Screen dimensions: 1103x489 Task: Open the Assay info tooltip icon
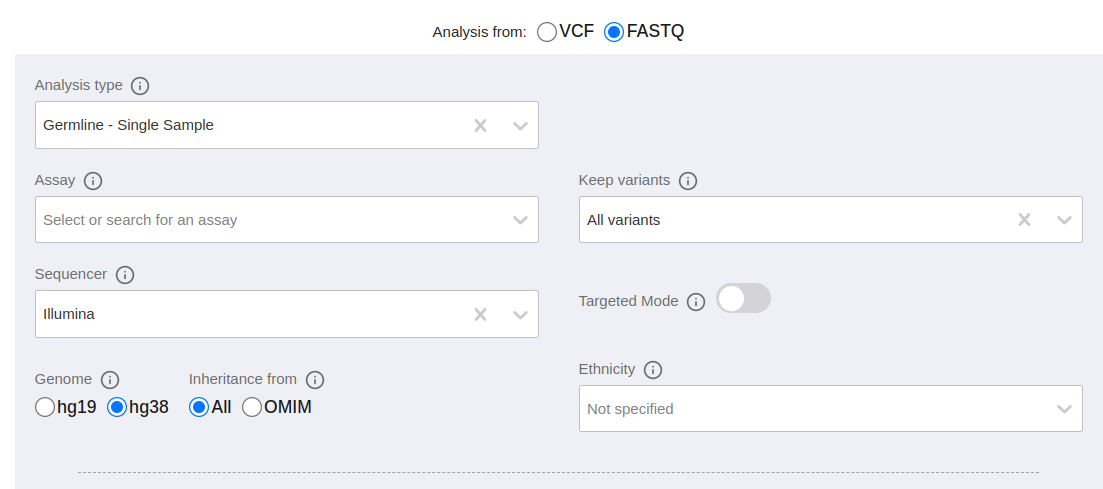(x=93, y=181)
